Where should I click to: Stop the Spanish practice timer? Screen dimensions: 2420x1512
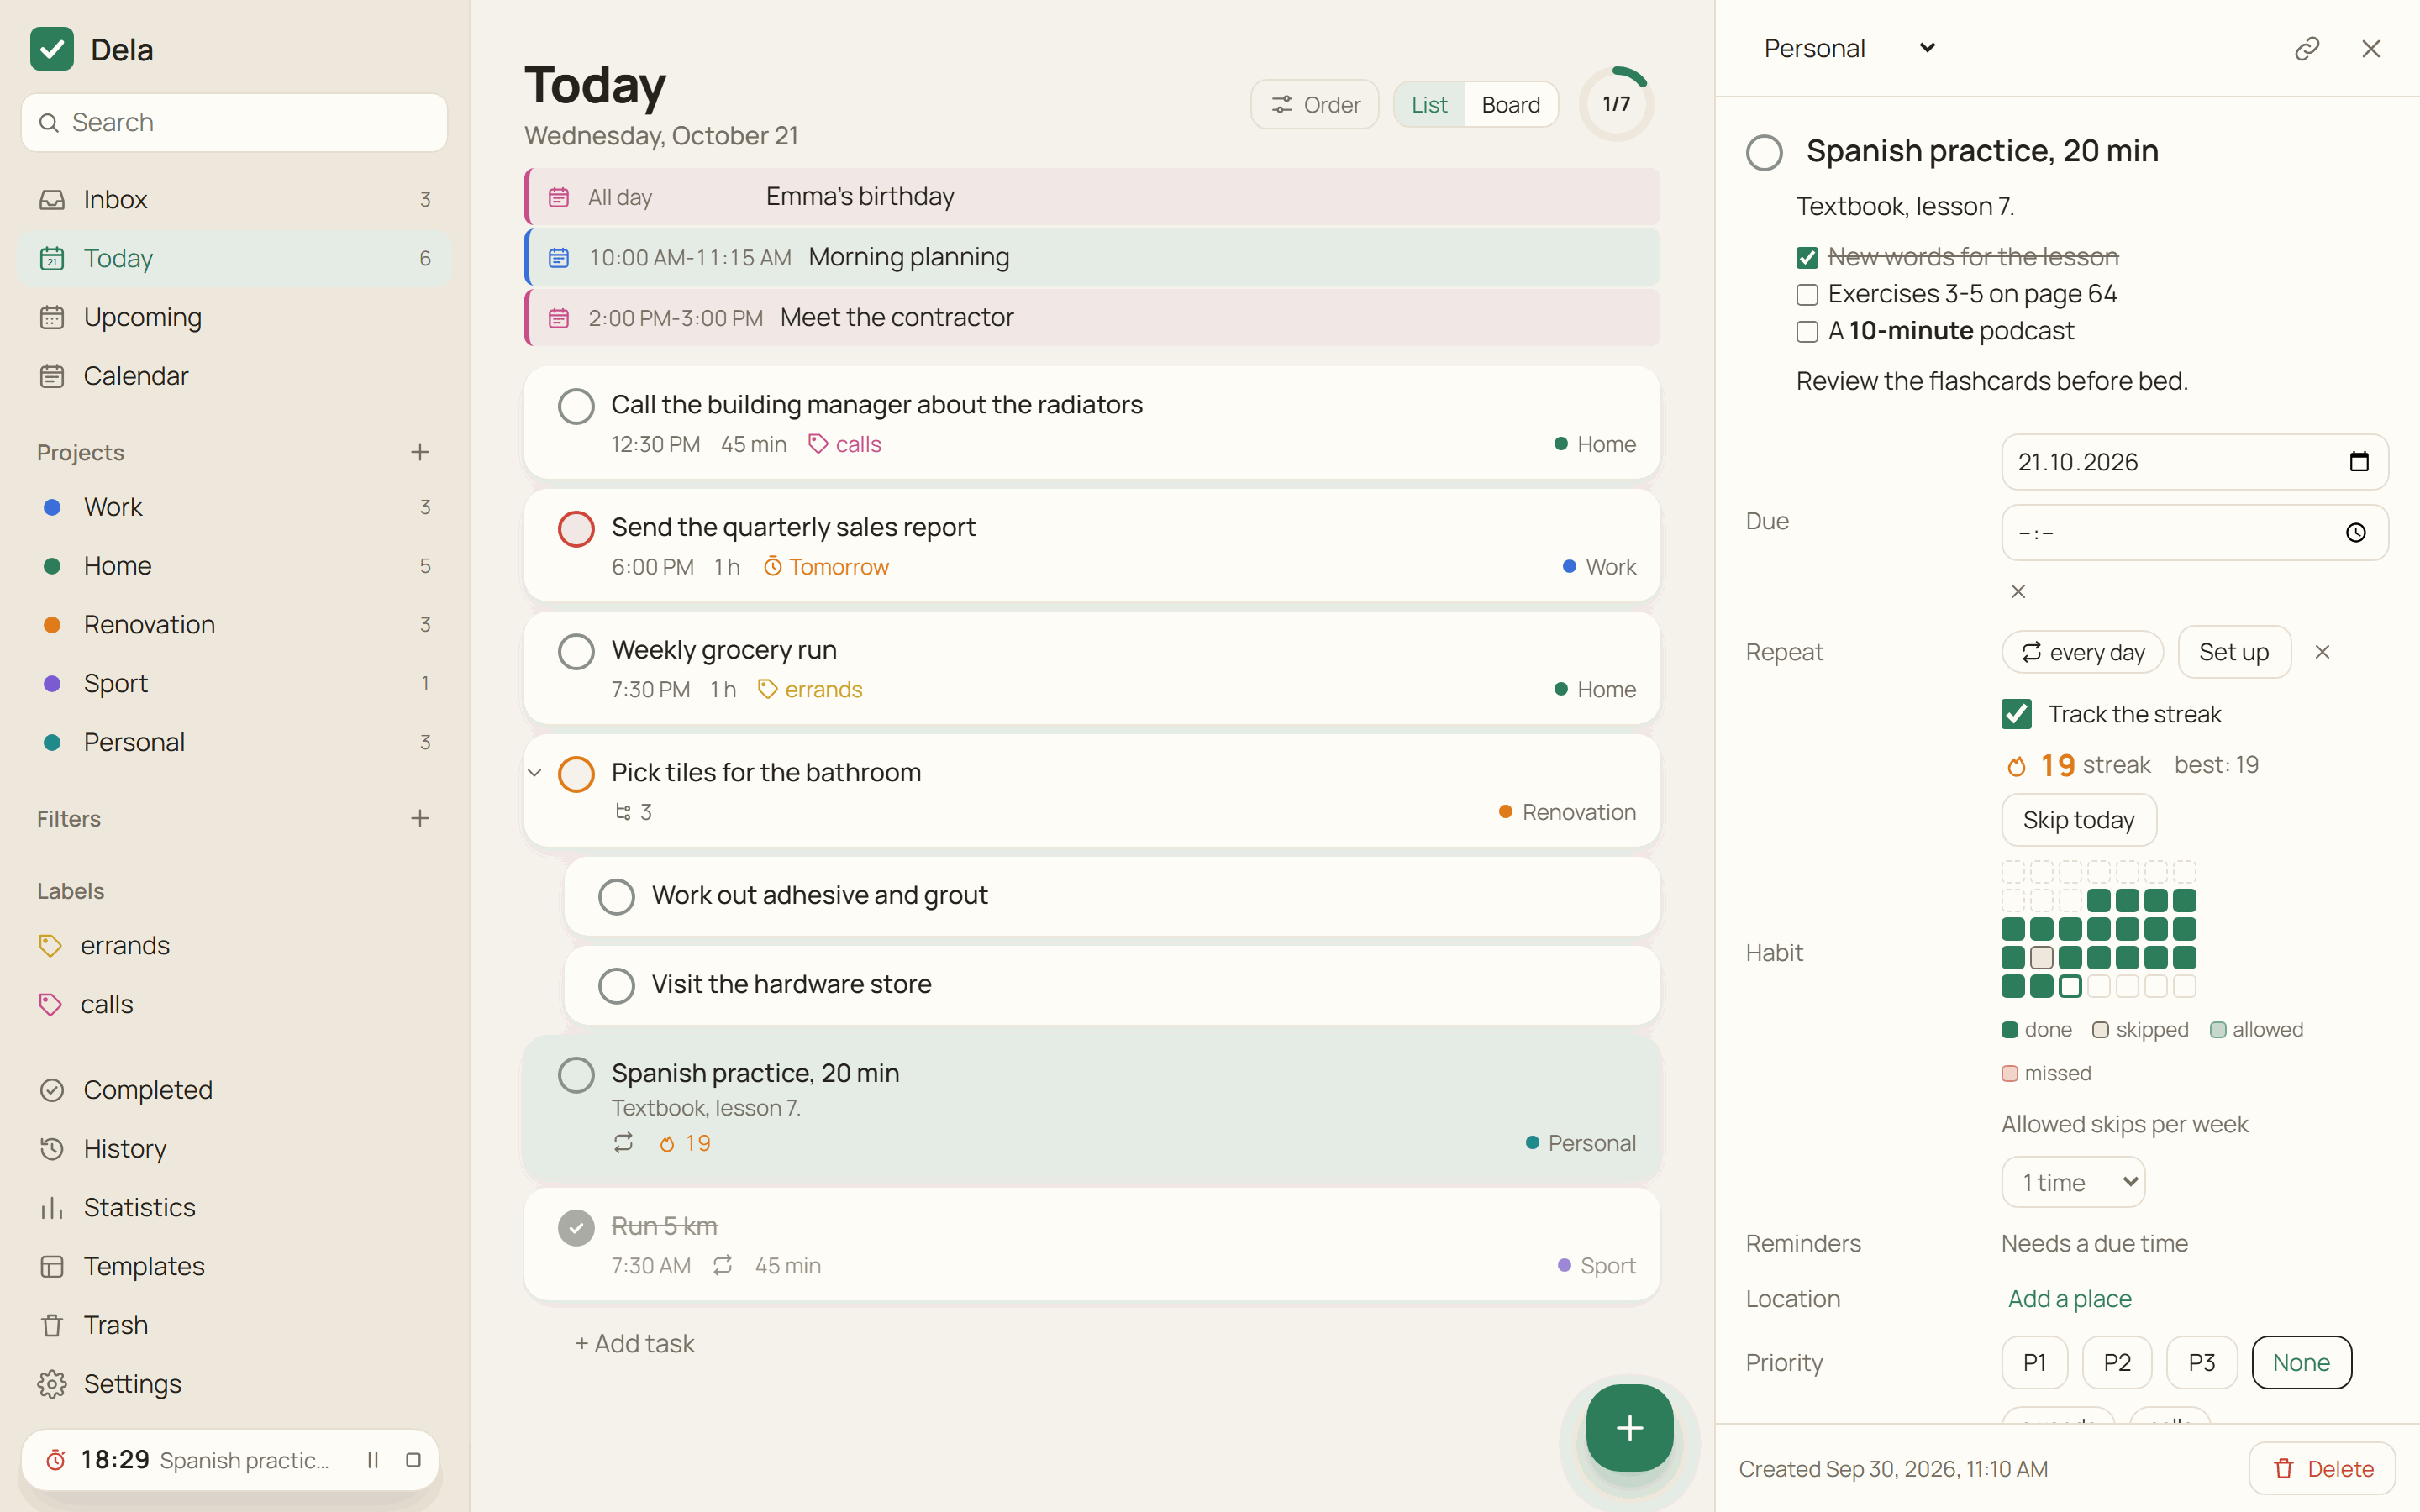click(x=413, y=1460)
